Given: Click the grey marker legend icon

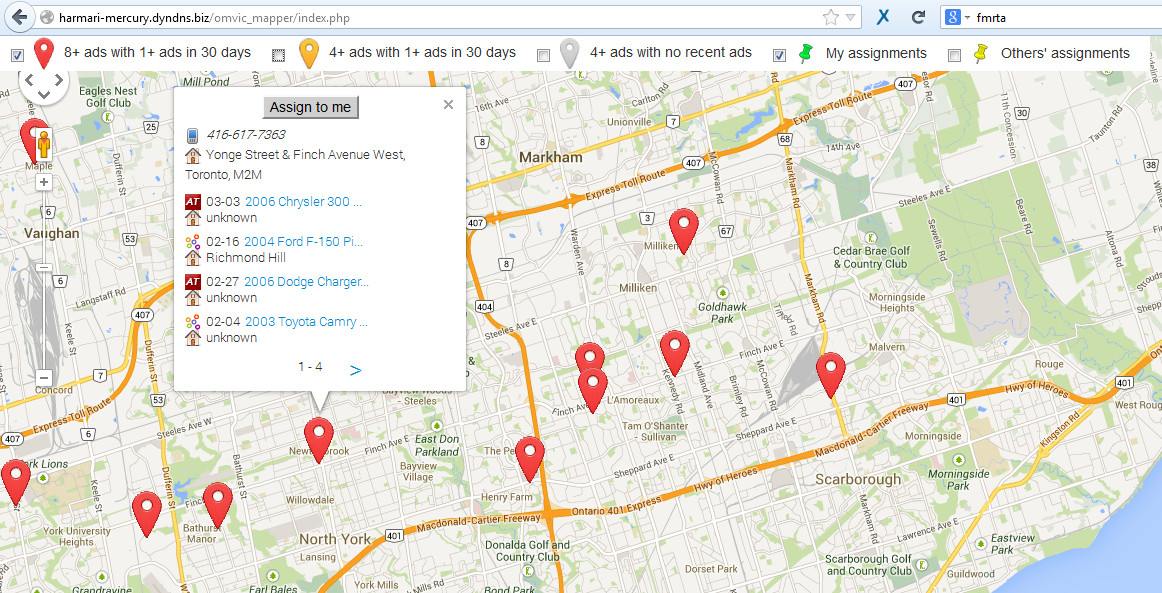Looking at the screenshot, I should click(x=569, y=53).
